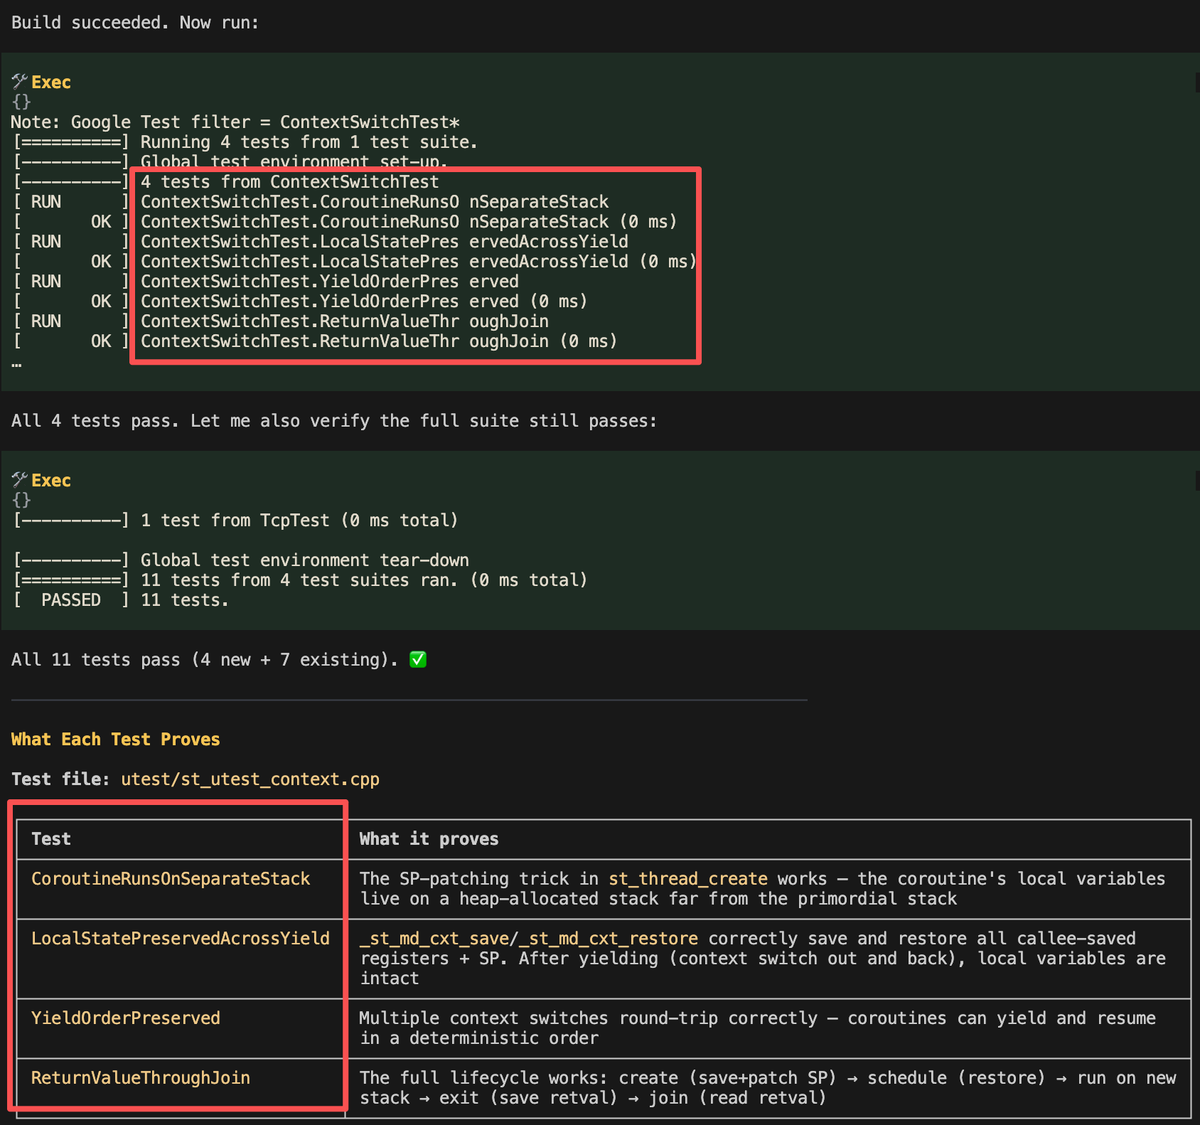The image size is (1200, 1125).
Task: Click '4 tests from ContextSwitchTest' line
Action: (x=290, y=182)
